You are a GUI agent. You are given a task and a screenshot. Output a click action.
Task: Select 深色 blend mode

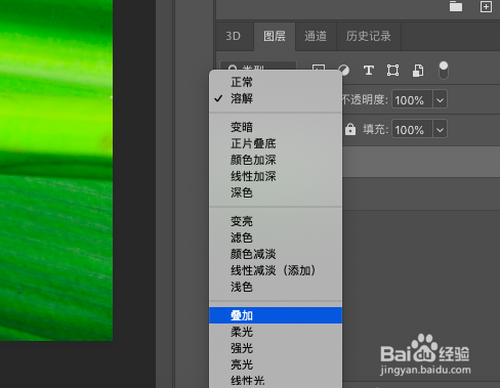[x=275, y=192]
